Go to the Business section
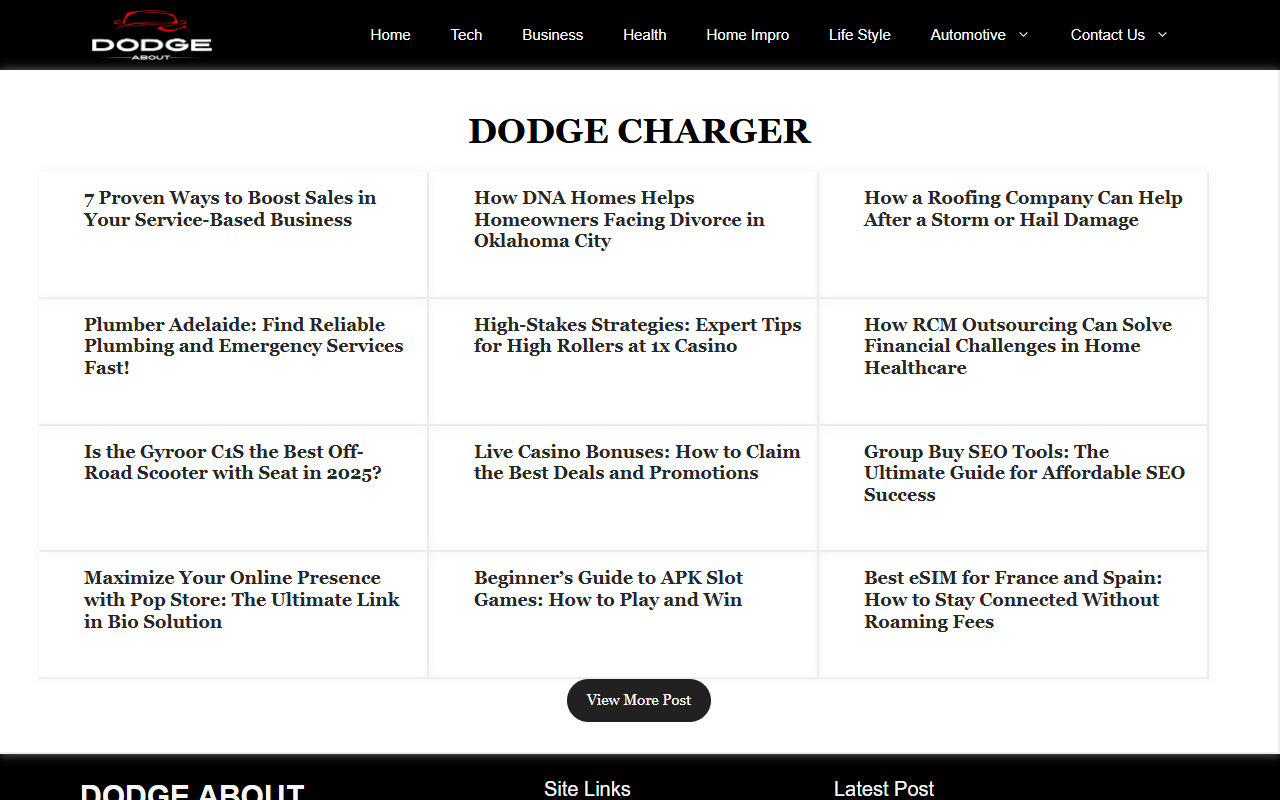Image resolution: width=1280 pixels, height=800 pixels. (552, 35)
